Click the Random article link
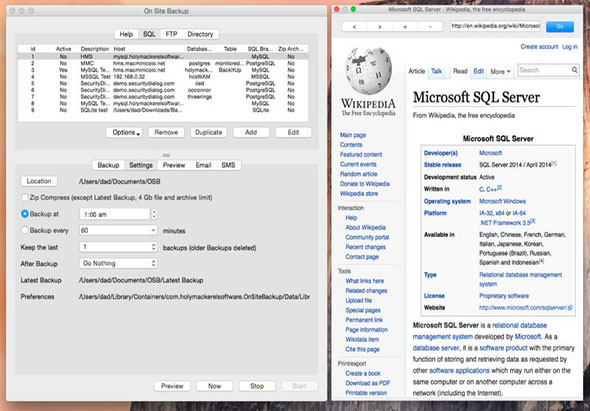 point(359,174)
